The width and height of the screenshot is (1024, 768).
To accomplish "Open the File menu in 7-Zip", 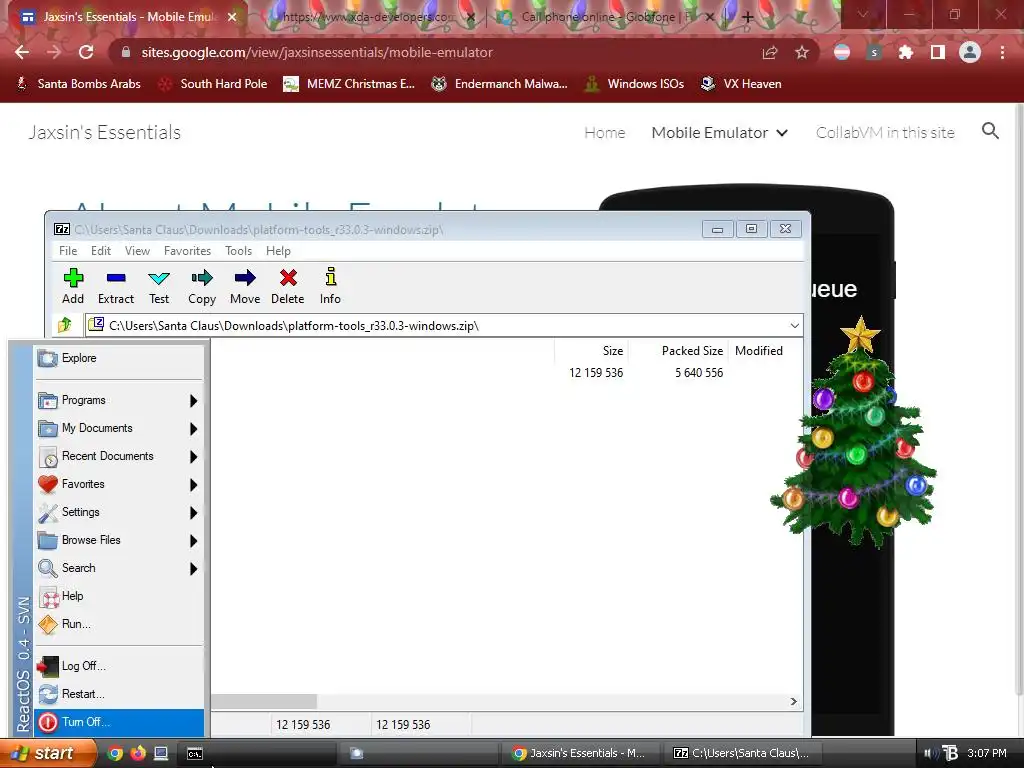I will (68, 251).
